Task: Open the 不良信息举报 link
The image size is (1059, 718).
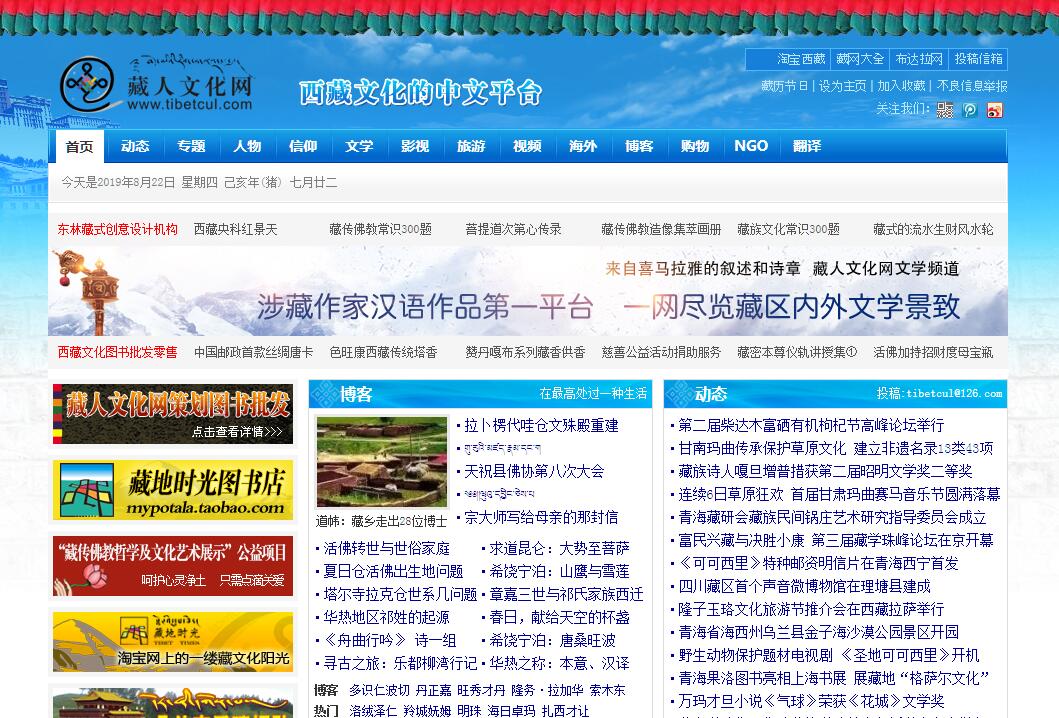Action: 972,86
